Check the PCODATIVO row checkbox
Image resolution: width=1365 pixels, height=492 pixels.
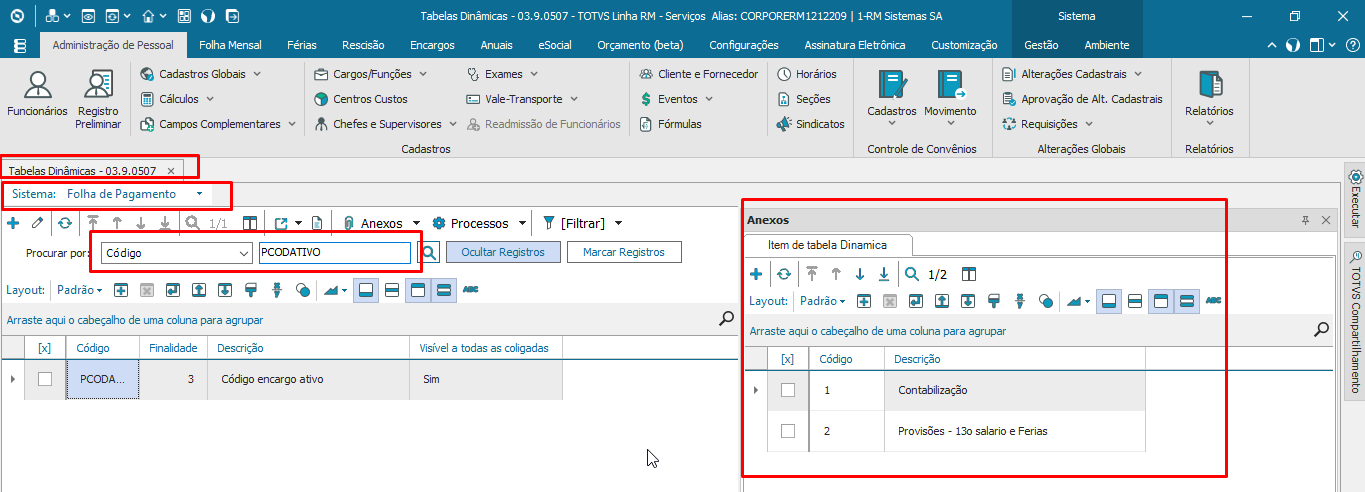tap(45, 379)
